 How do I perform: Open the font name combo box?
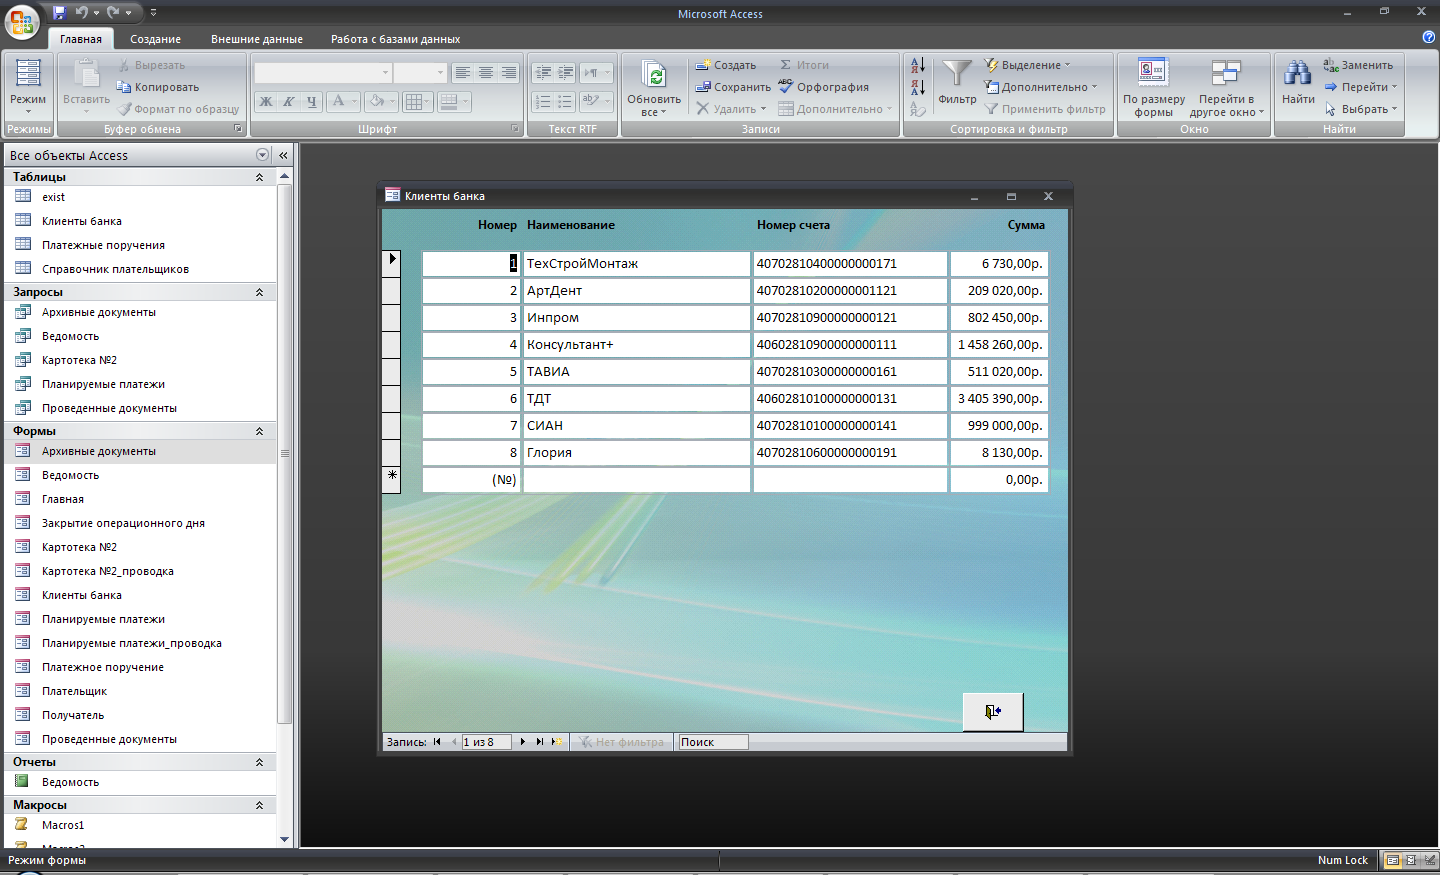(323, 73)
